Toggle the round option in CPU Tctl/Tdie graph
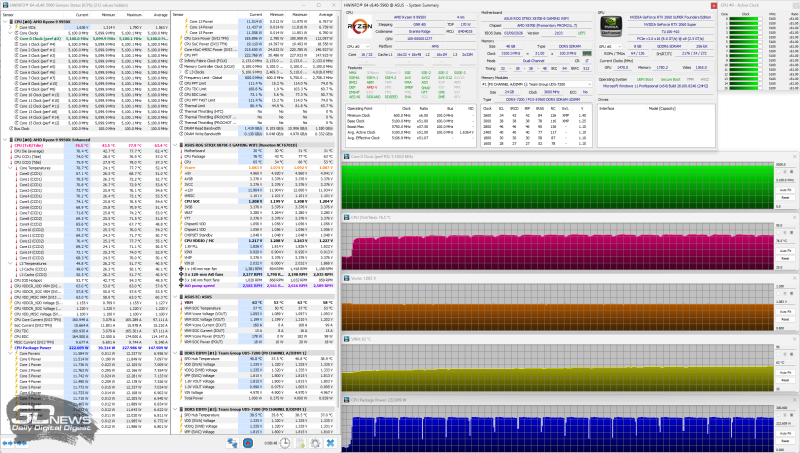This screenshot has height=453, width=800. pos(779,232)
